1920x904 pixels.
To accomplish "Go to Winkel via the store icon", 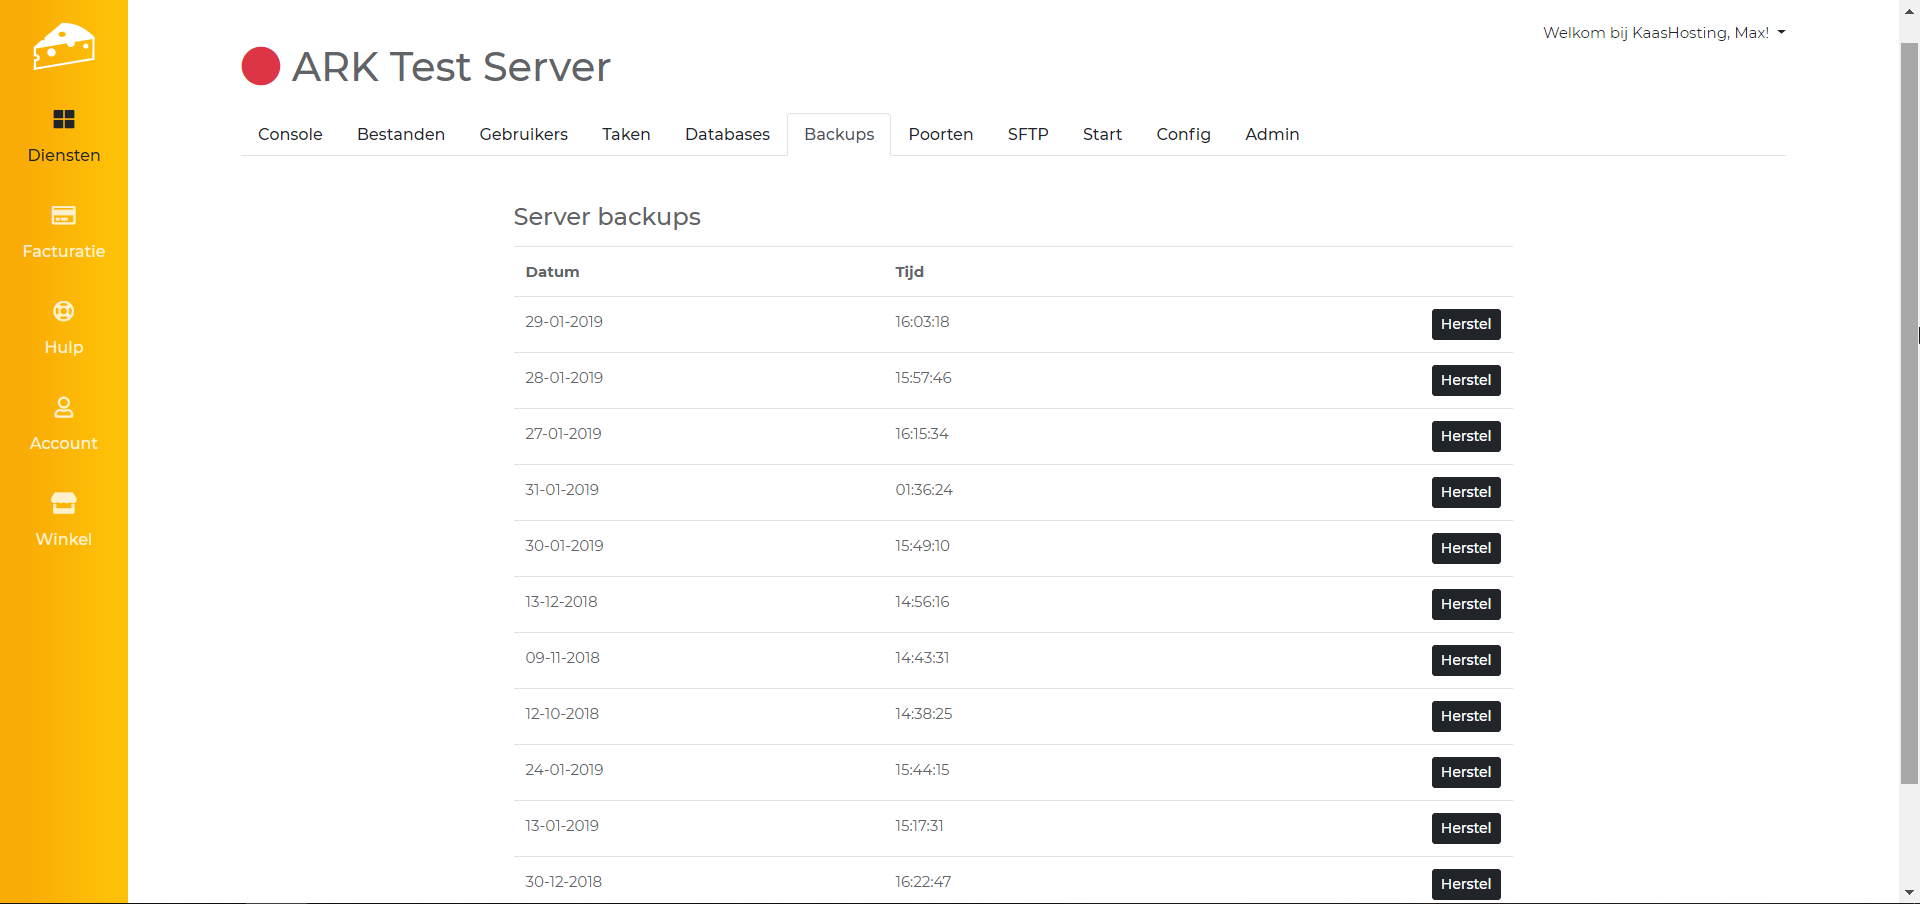I will tap(64, 503).
